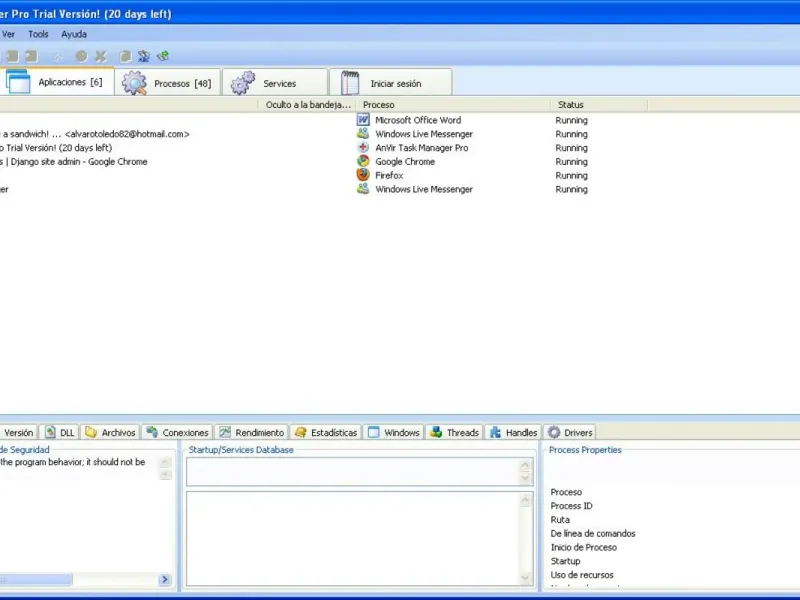Viewport: 800px width, 600px height.
Task: Click scroll-right arrow in security panel
Action: (164, 579)
